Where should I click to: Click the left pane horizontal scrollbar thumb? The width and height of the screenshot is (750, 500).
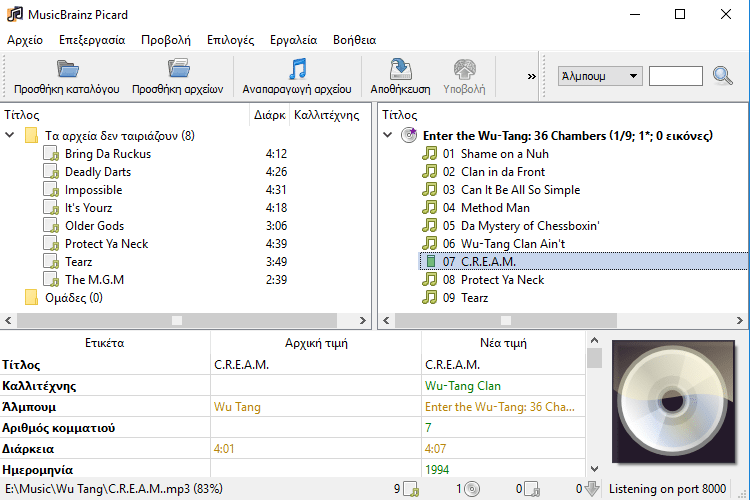[177, 321]
